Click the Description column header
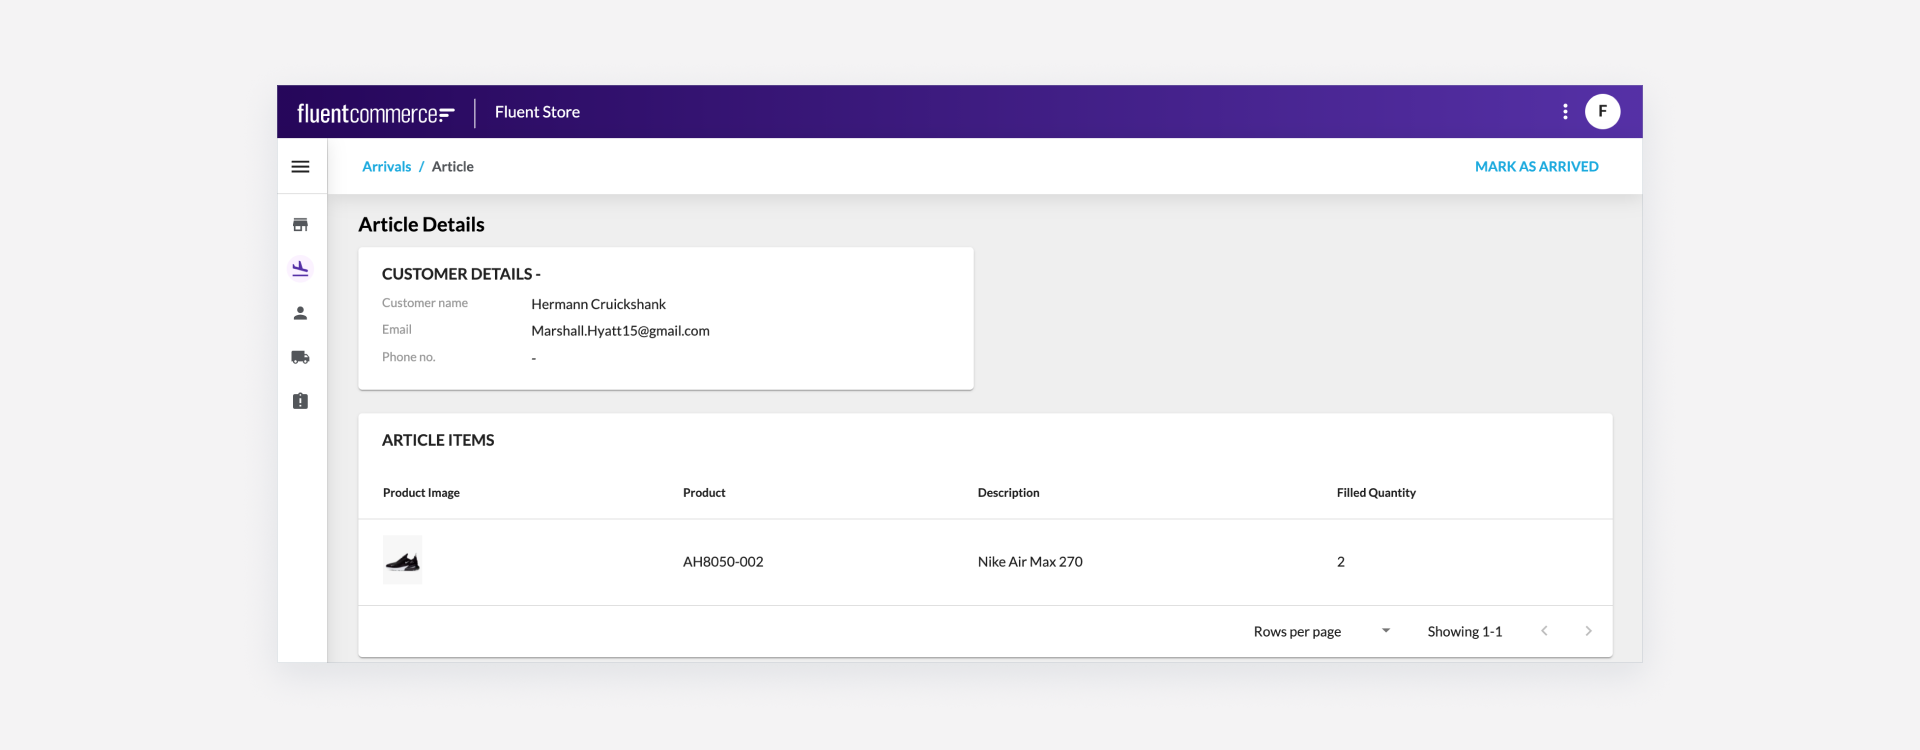 click(x=1008, y=493)
